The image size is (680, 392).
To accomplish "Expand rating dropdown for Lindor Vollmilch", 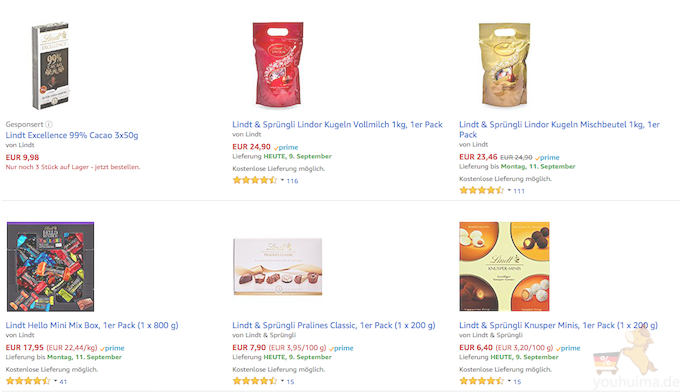I will 282,180.
